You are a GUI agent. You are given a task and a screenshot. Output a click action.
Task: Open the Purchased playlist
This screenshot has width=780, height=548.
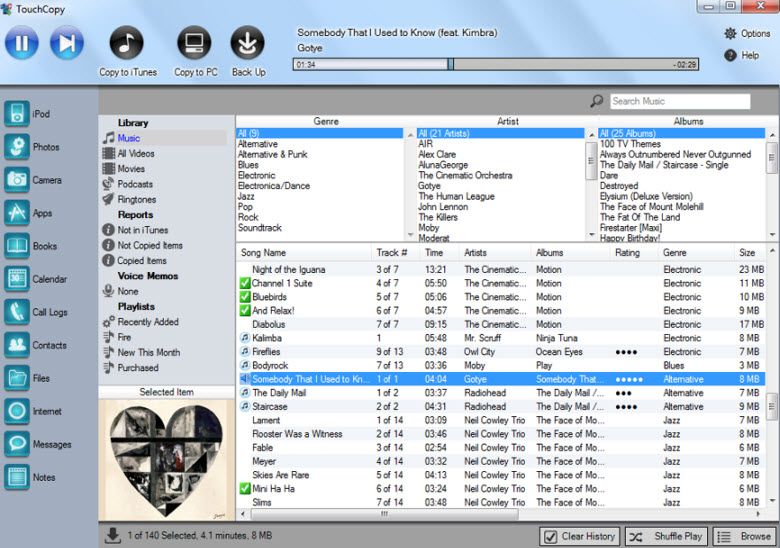pos(138,368)
